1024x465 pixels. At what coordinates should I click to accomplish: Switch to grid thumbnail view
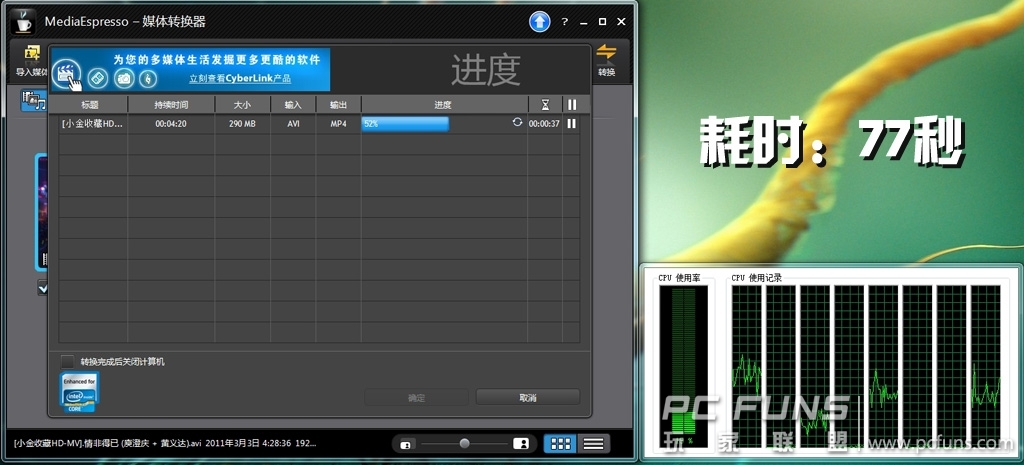[560, 443]
